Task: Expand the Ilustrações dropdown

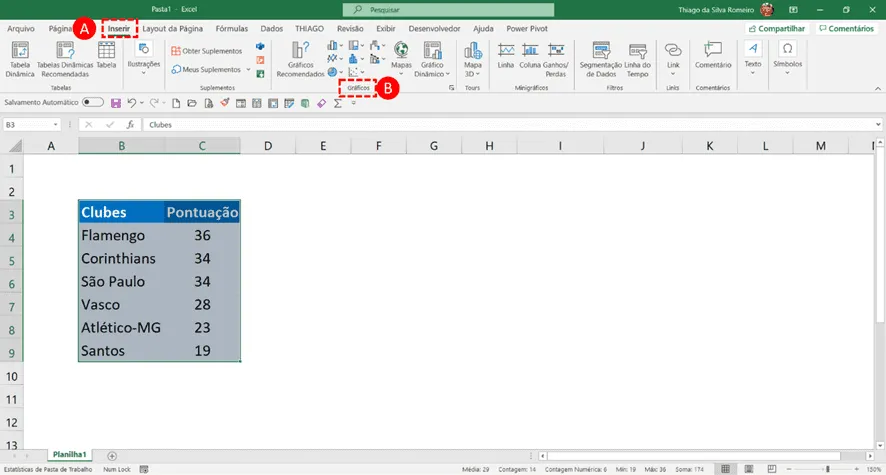Action: [x=144, y=58]
